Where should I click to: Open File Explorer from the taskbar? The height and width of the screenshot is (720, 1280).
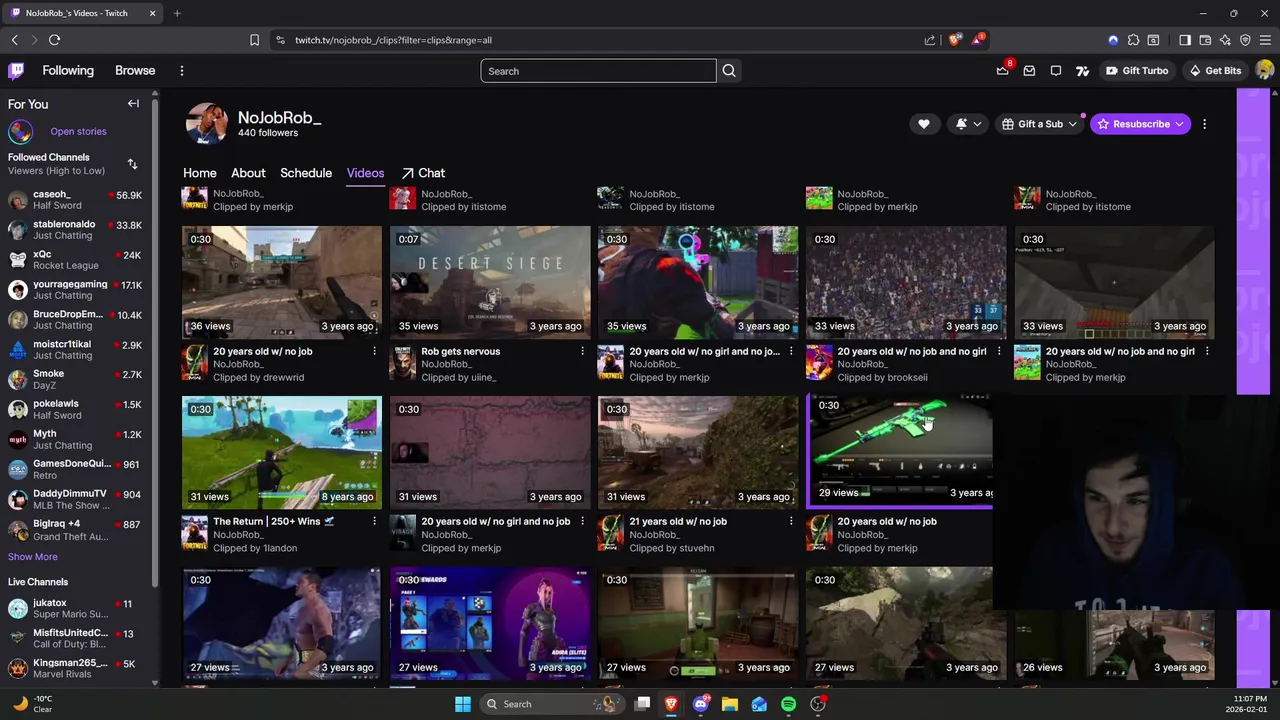pos(730,704)
